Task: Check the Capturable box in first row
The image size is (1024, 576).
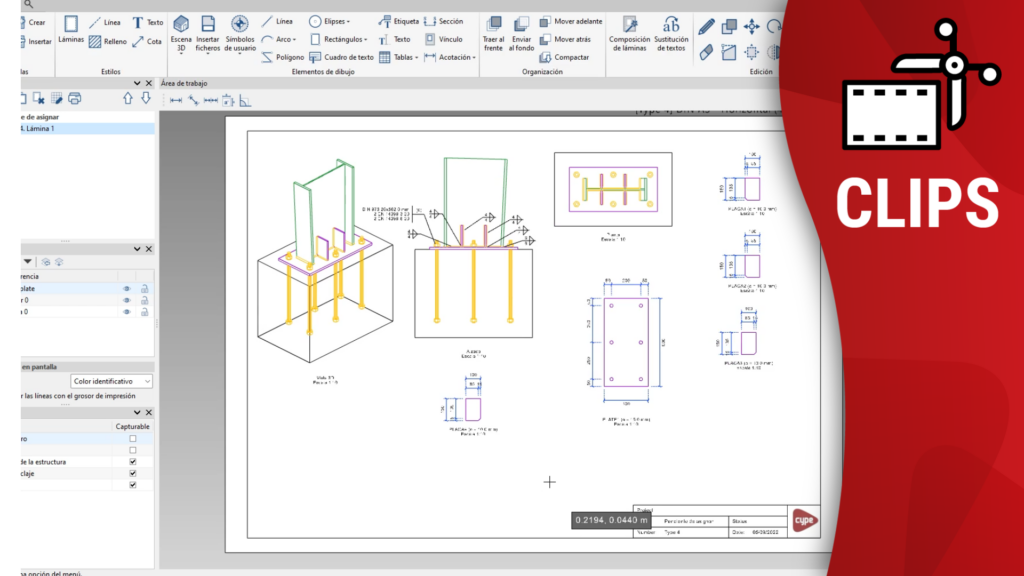Action: [133, 438]
